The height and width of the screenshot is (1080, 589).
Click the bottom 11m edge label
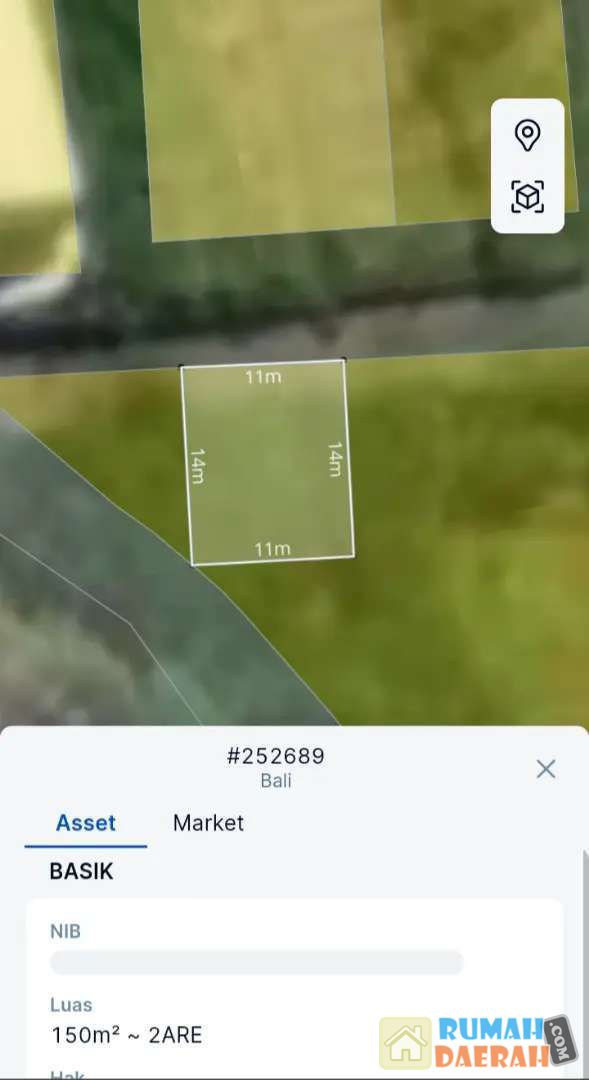tap(272, 550)
